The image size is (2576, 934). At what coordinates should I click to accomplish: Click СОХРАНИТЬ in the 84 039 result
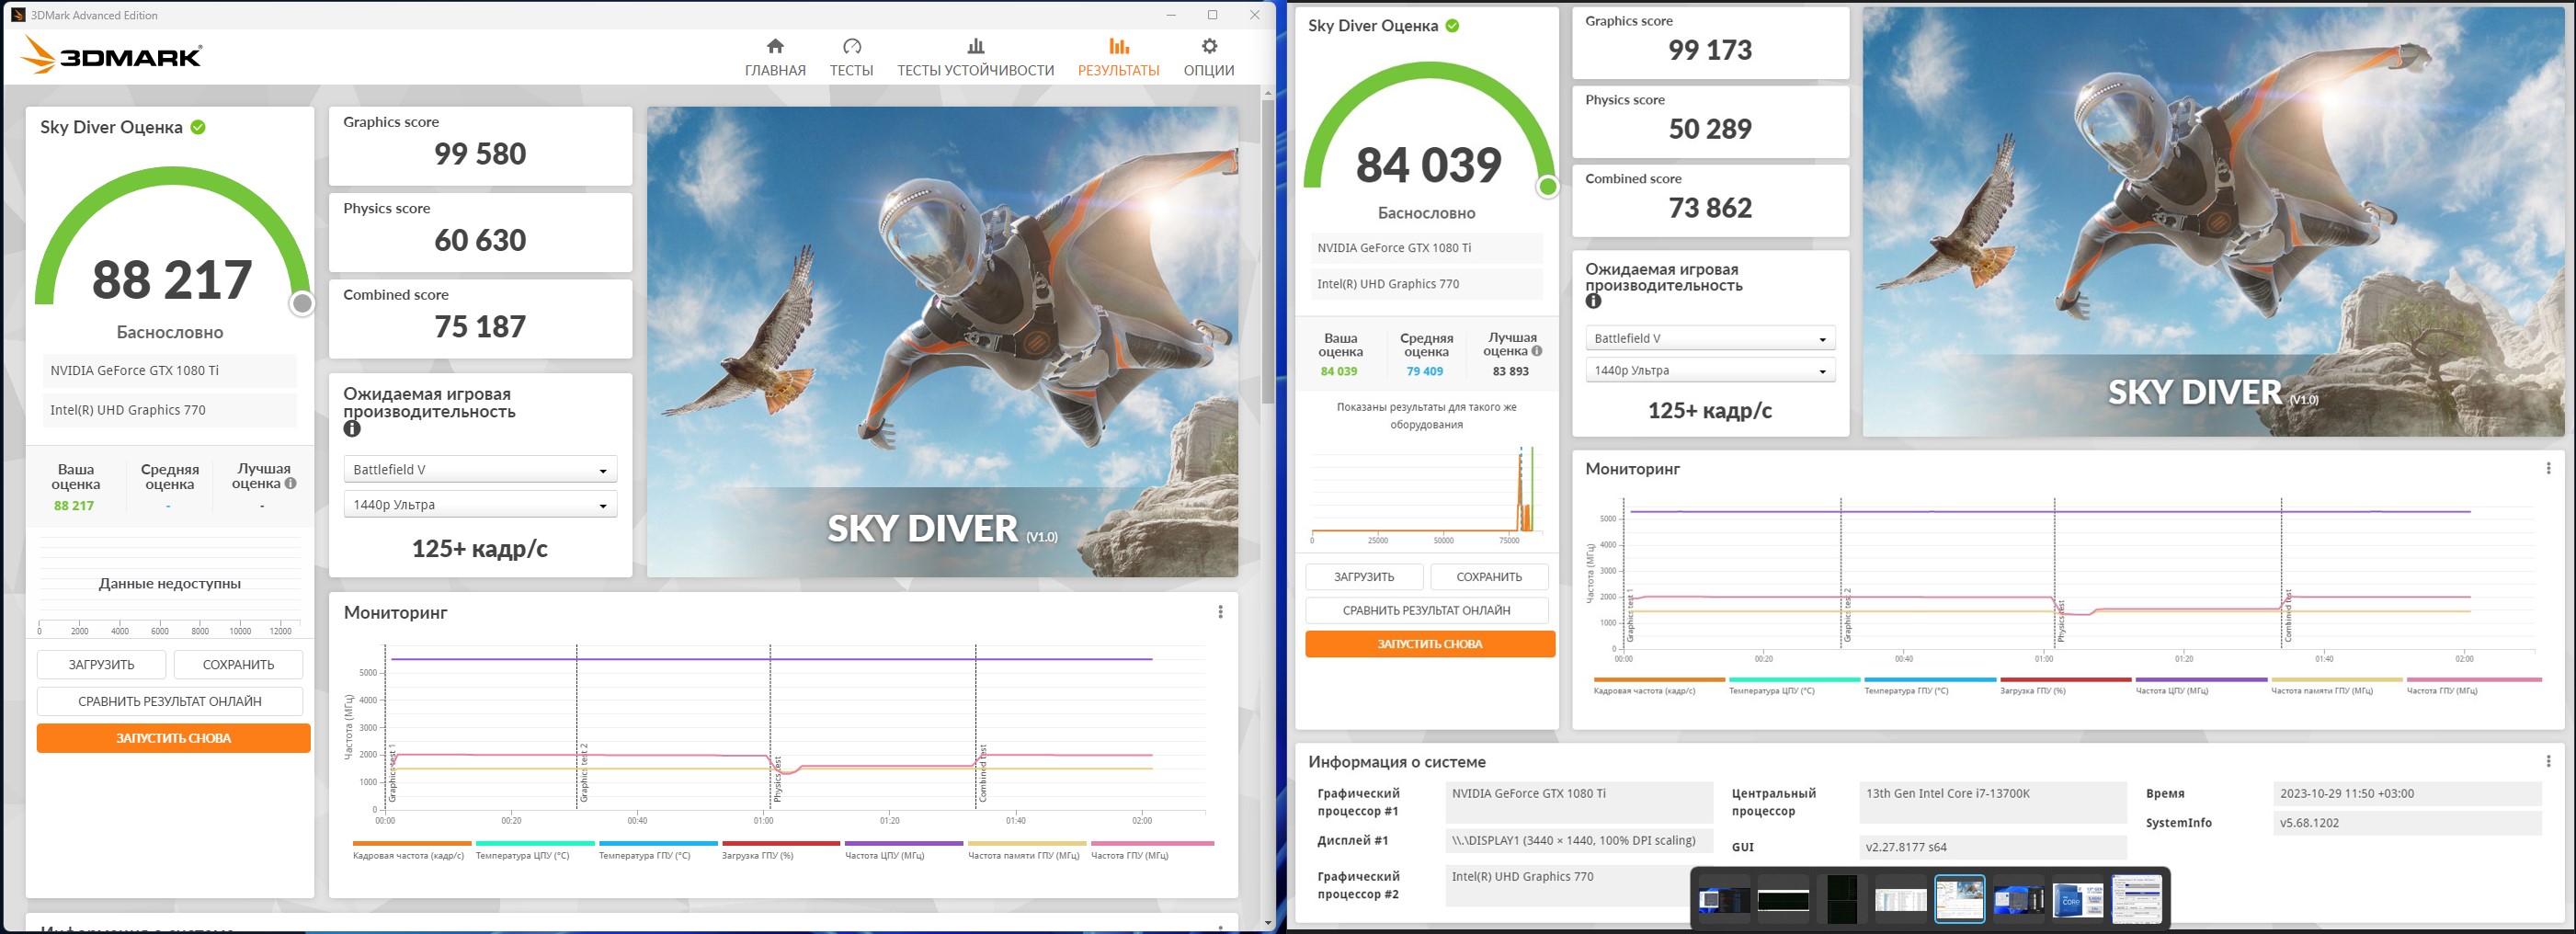[x=1489, y=577]
